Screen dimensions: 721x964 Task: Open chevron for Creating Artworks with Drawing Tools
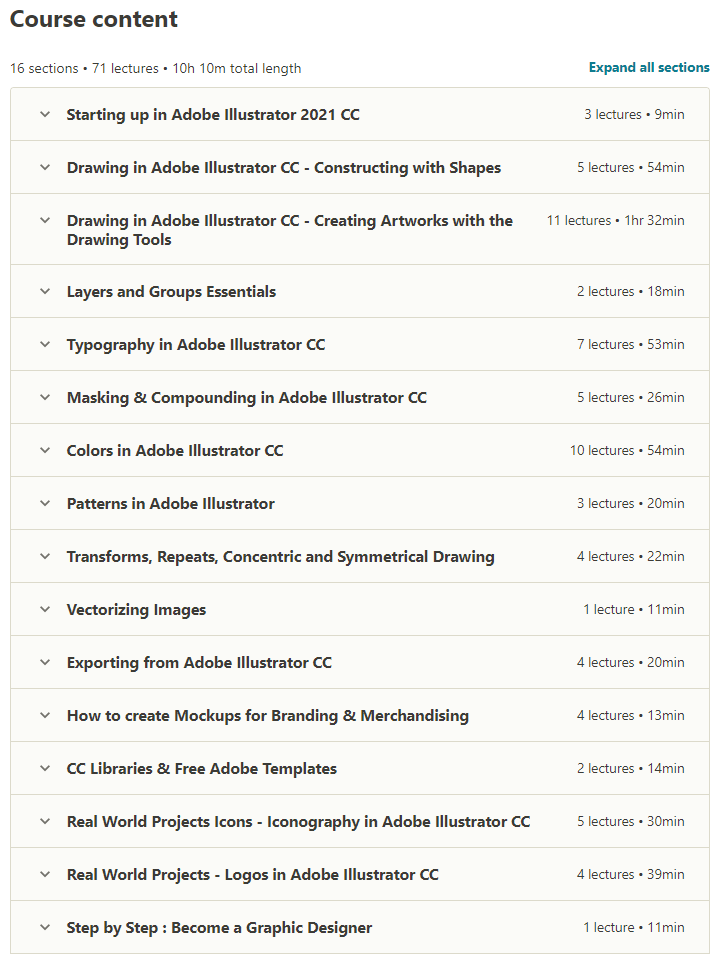[x=45, y=220]
